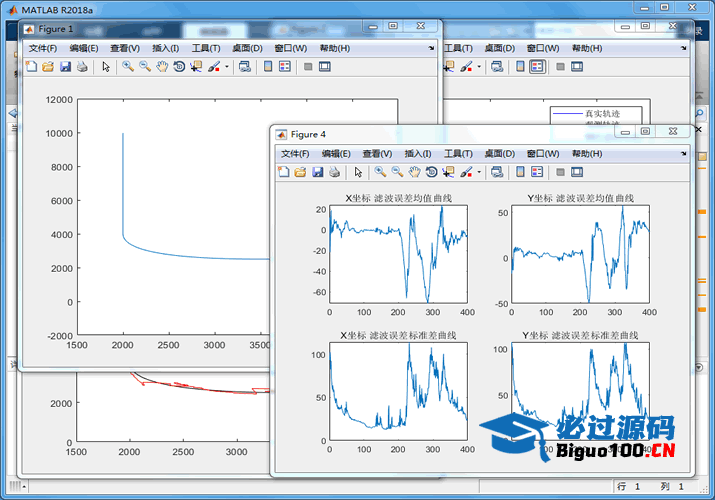Click Print Figure icon in Figure 1 toolbar
The height and width of the screenshot is (500, 715).
click(x=82, y=66)
